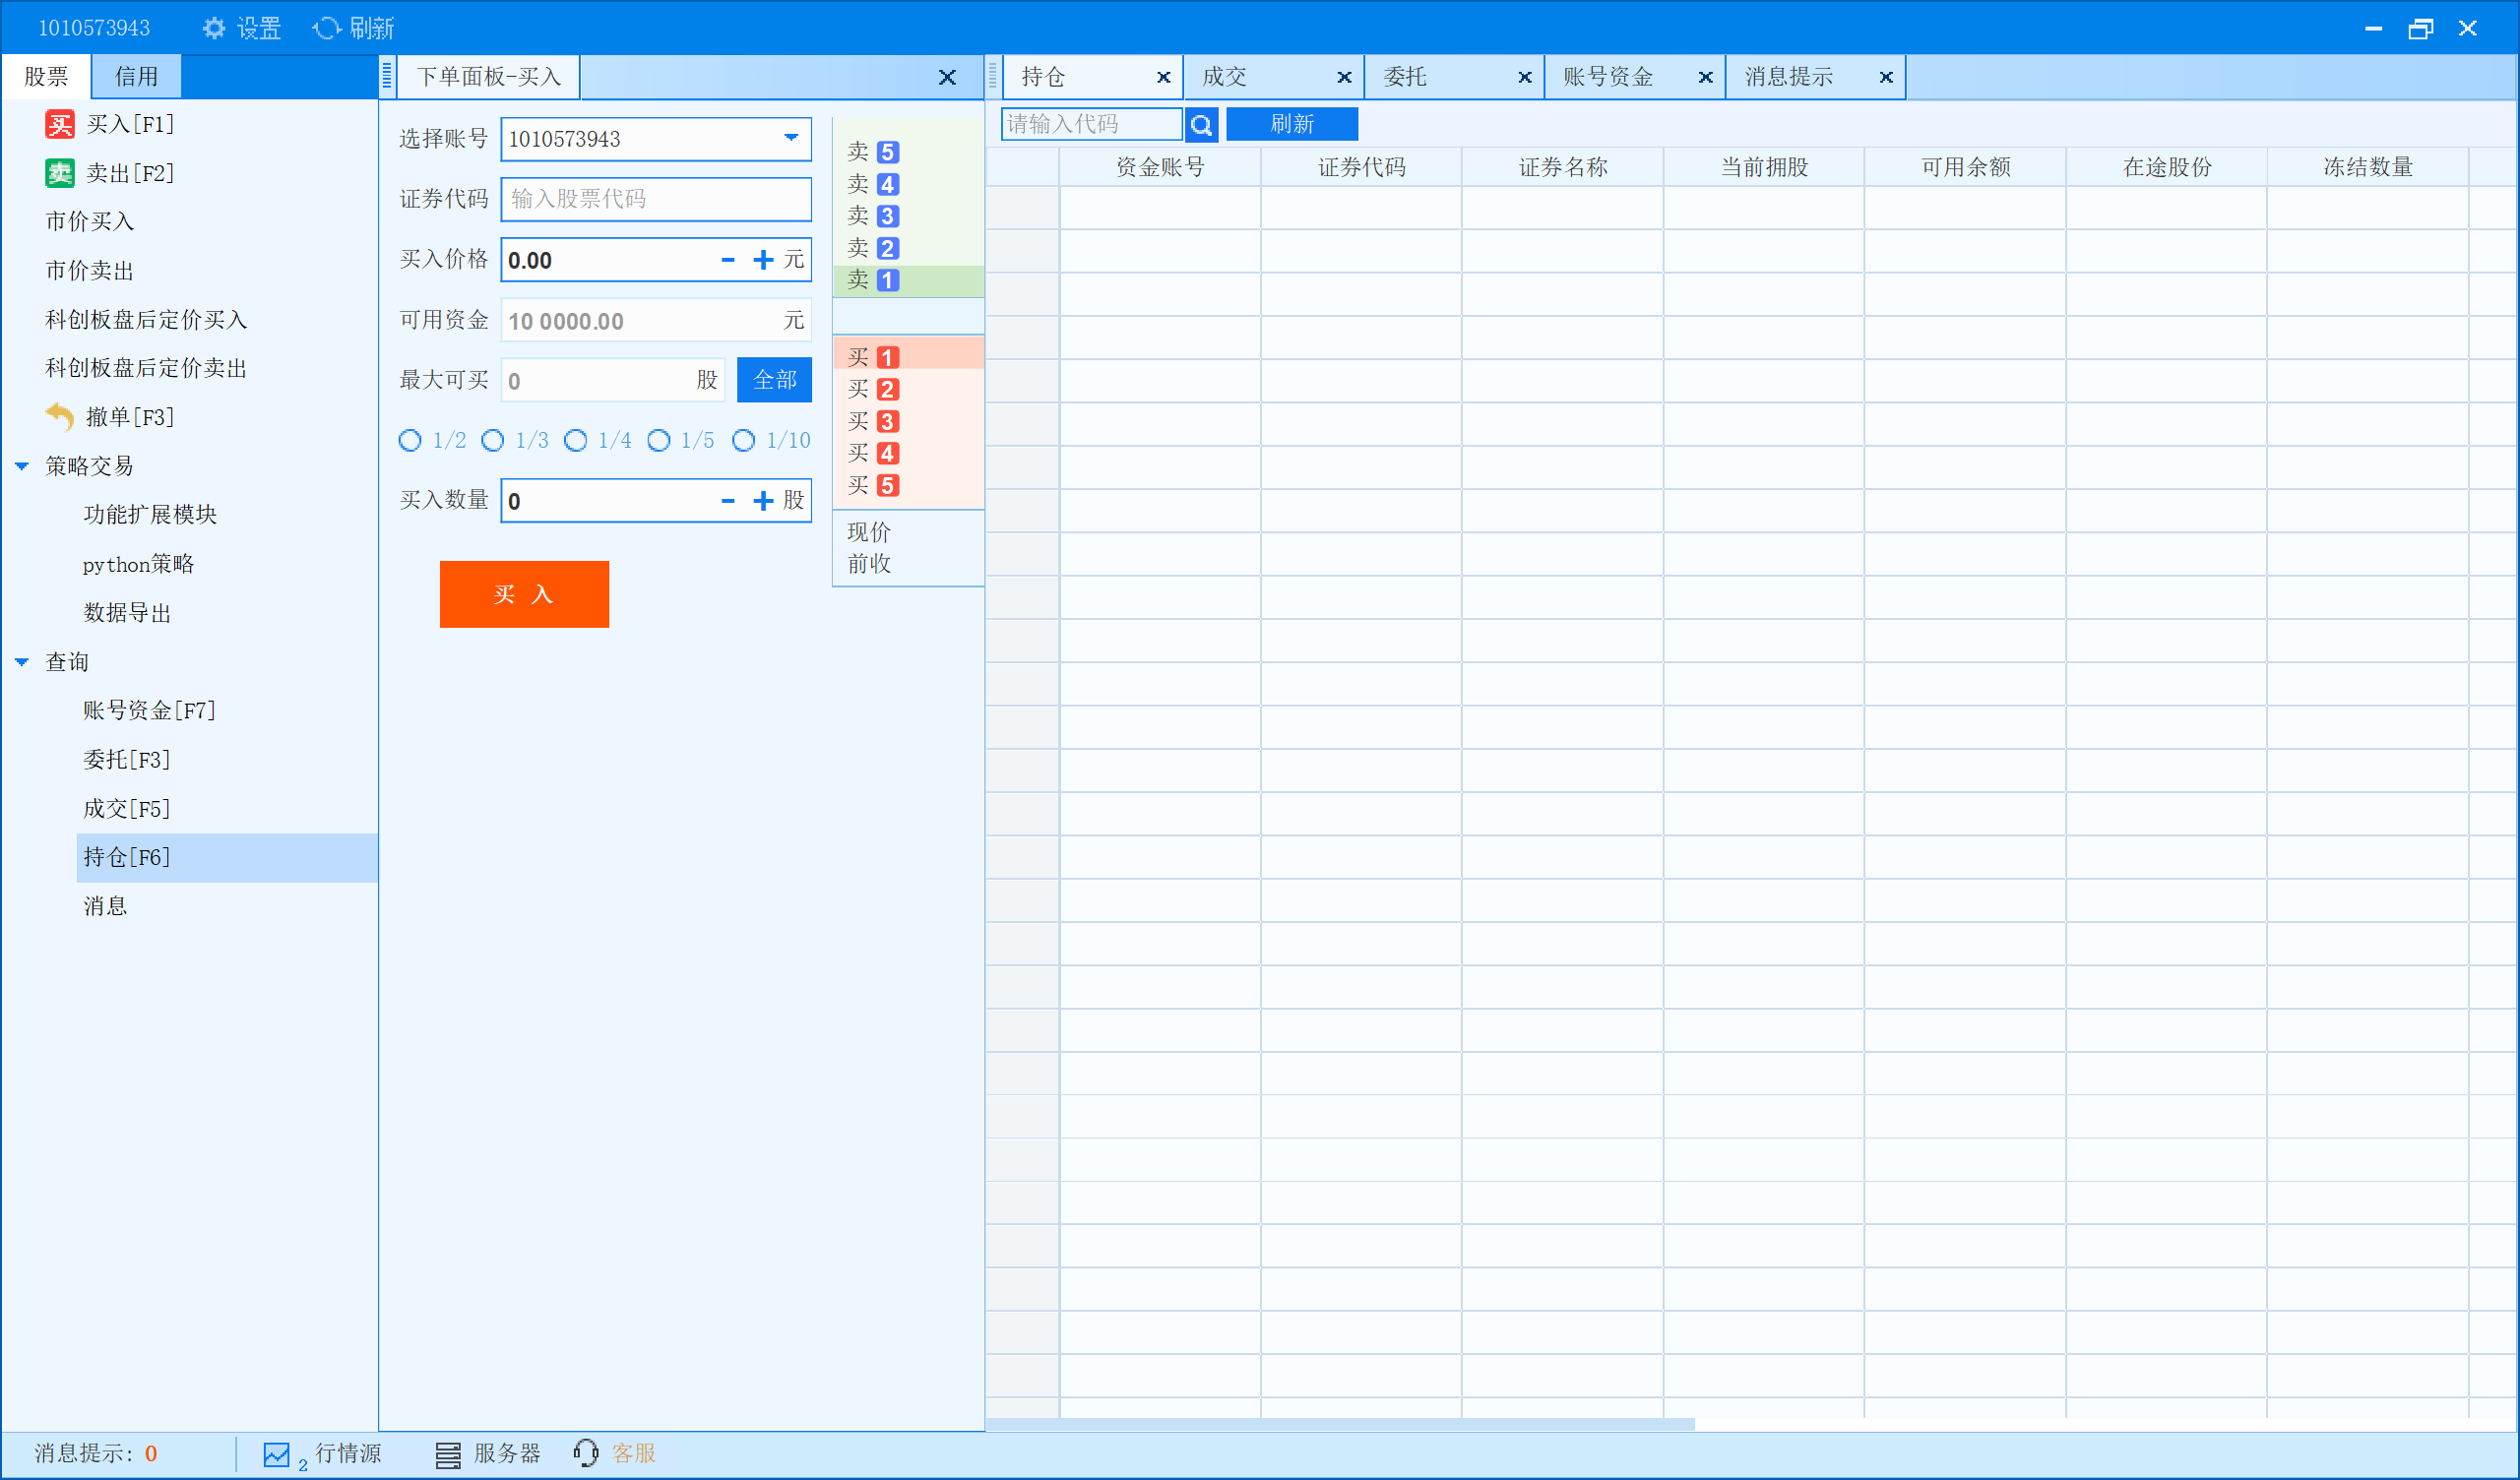Close the 委托 tab
The width and height of the screenshot is (2520, 1480).
(x=1525, y=77)
